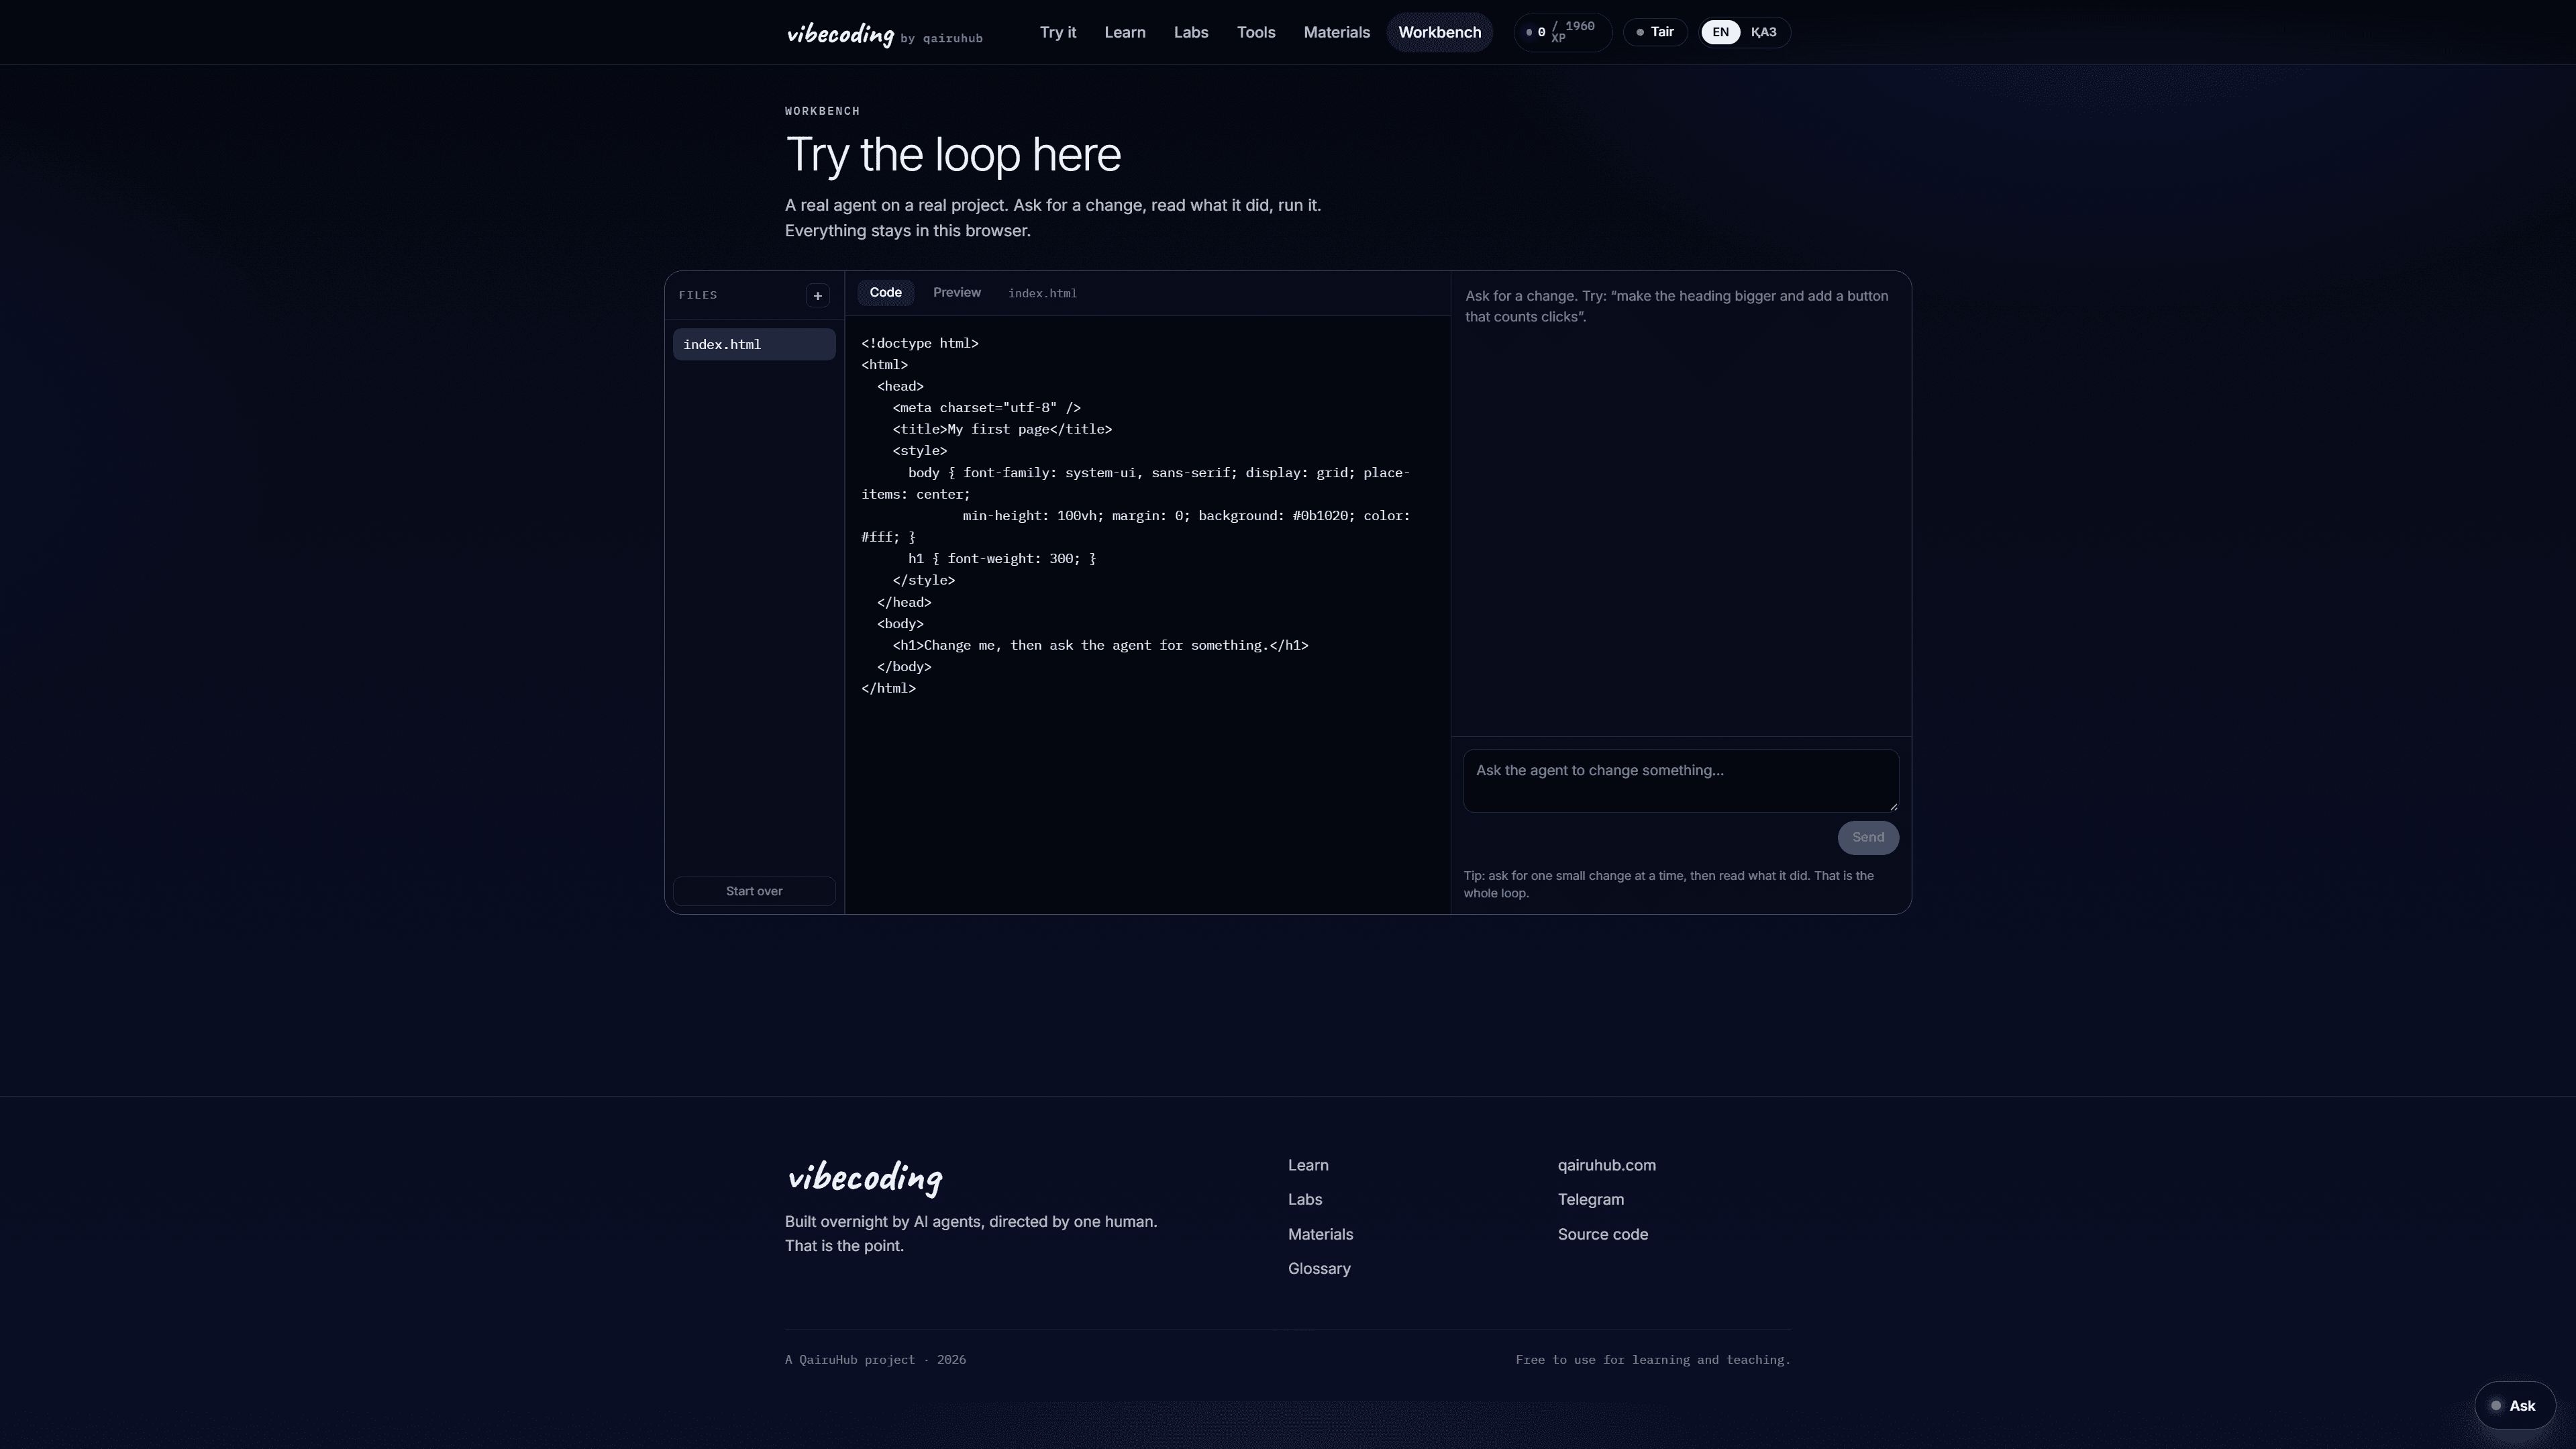
Task: Switch language to ҚАЗ
Action: (x=1763, y=32)
